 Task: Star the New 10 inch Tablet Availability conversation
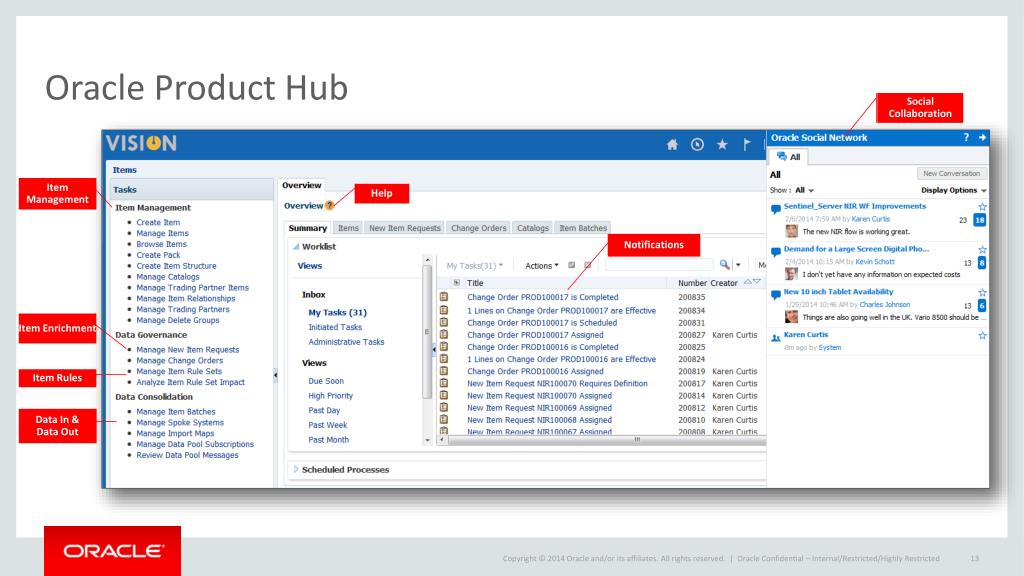point(982,293)
